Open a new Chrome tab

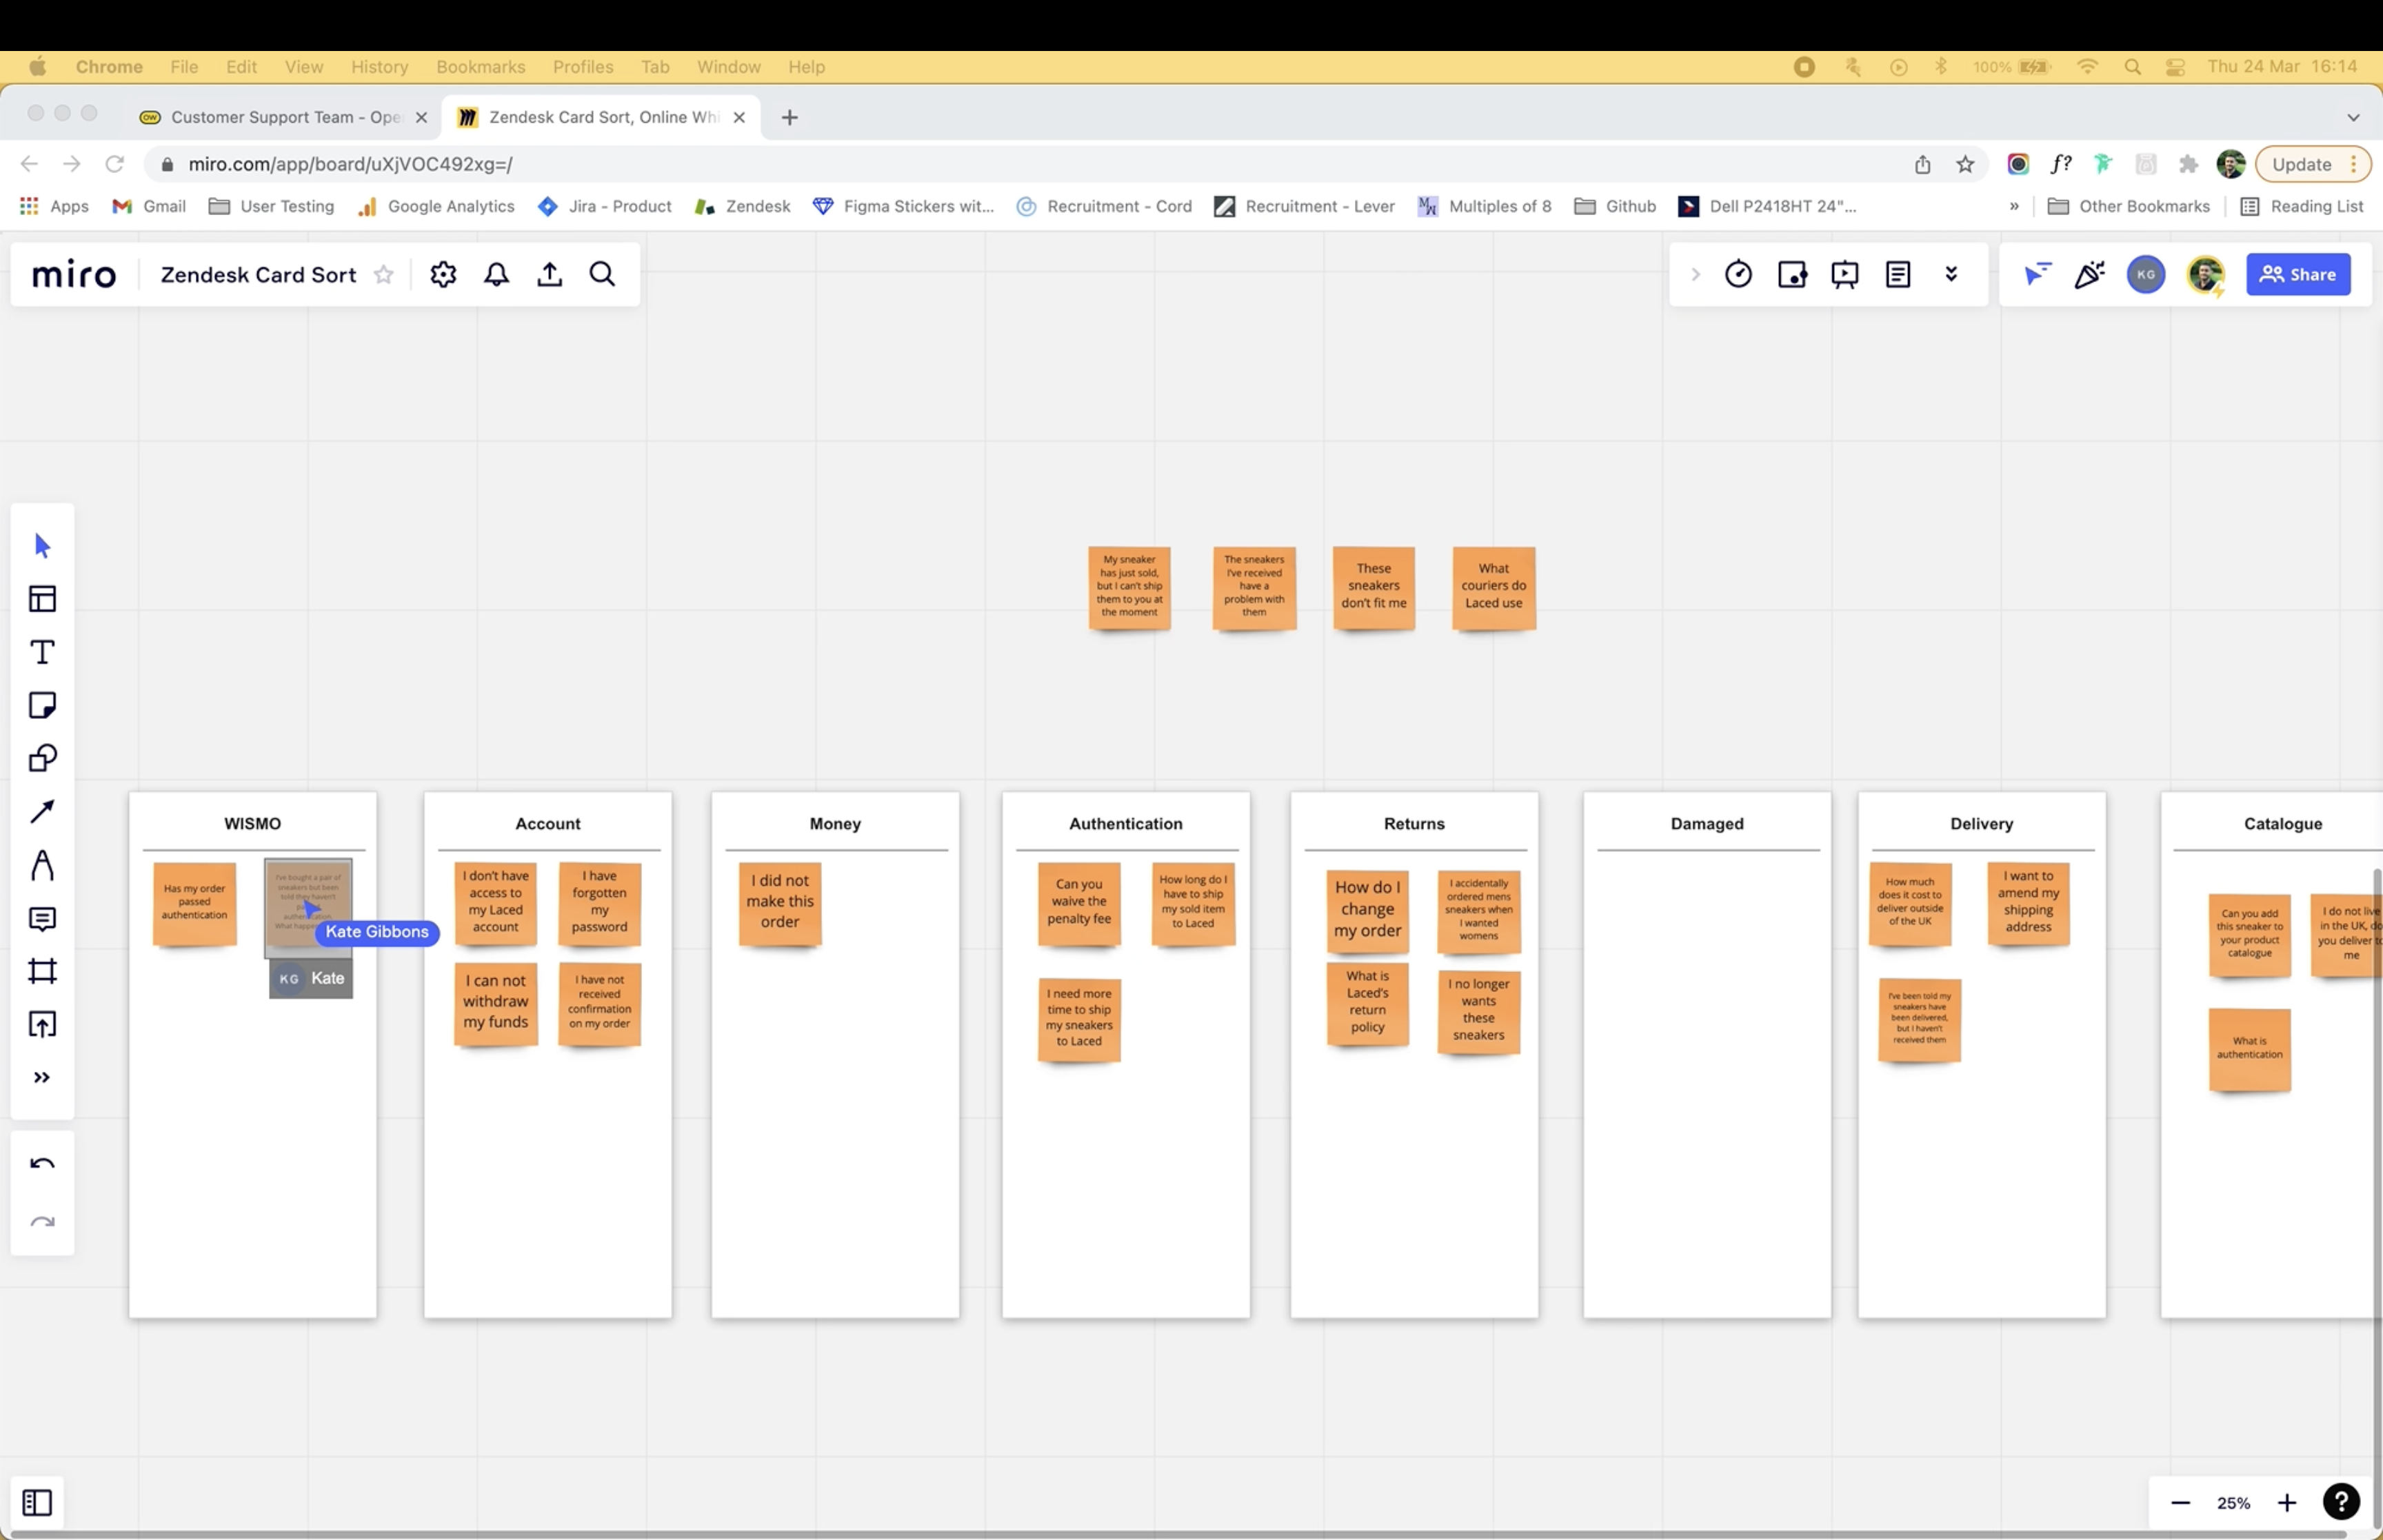[789, 117]
